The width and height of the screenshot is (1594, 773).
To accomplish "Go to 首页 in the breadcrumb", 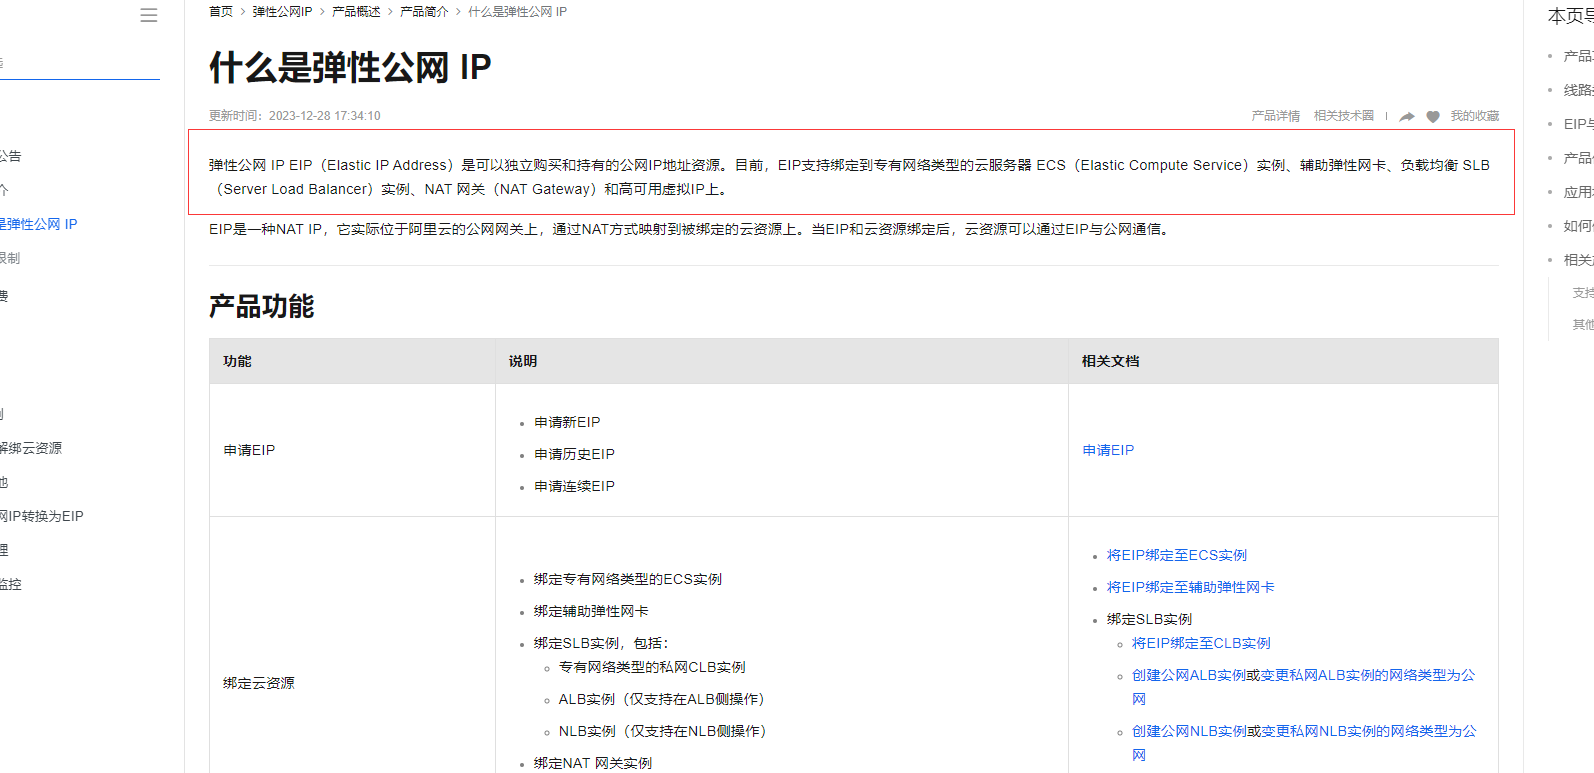I will click(x=221, y=12).
